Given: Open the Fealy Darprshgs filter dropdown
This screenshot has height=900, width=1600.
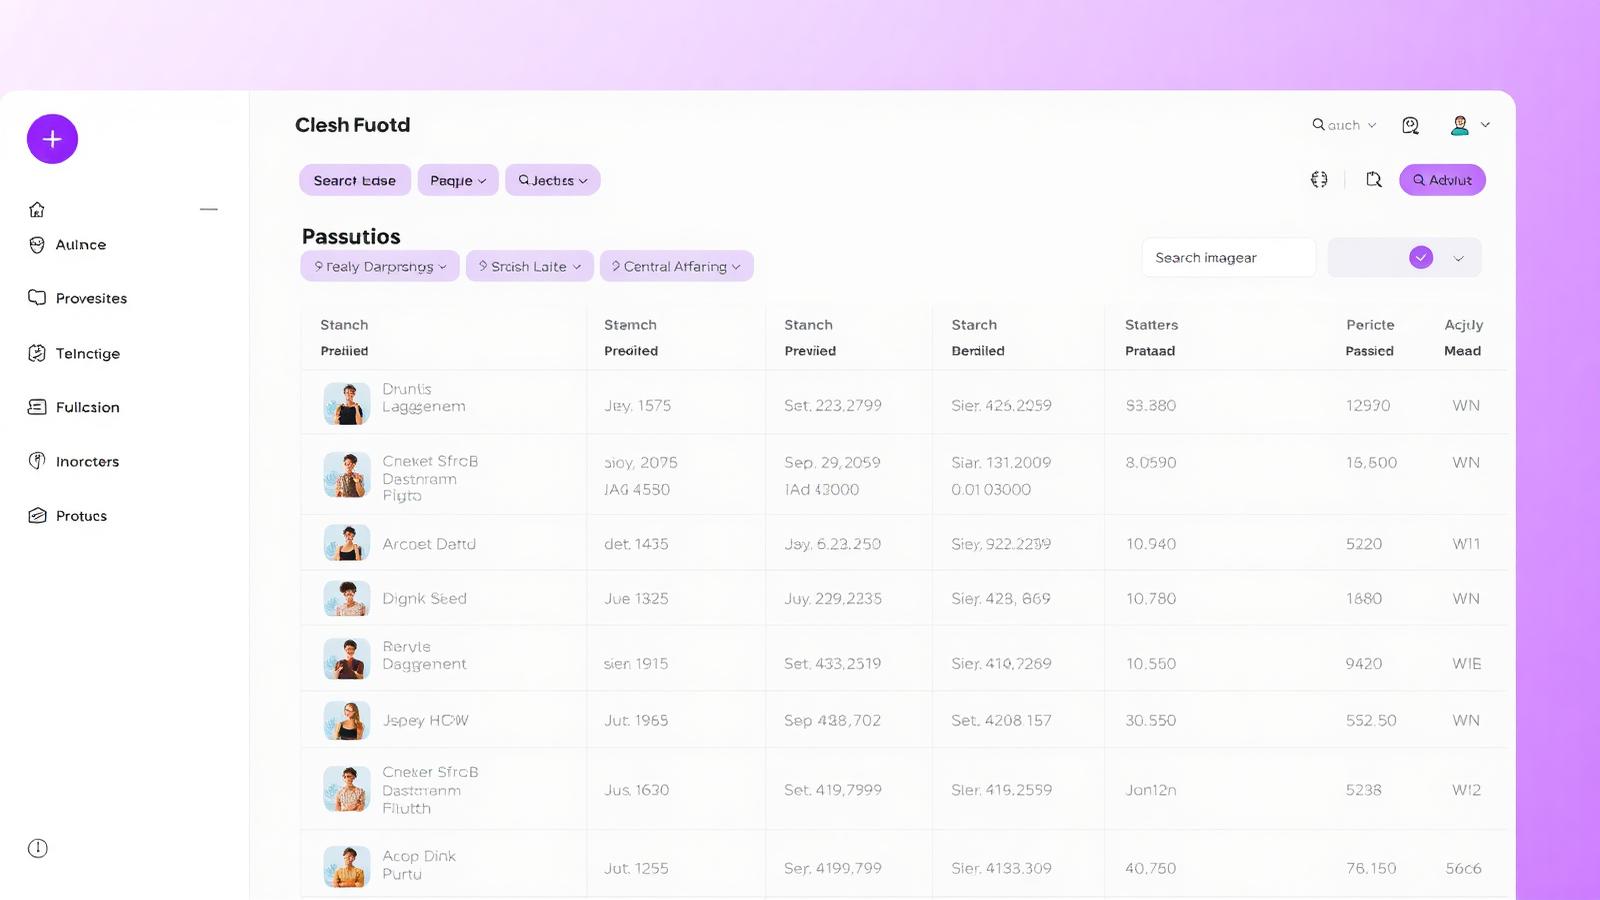Looking at the screenshot, I should [x=380, y=266].
